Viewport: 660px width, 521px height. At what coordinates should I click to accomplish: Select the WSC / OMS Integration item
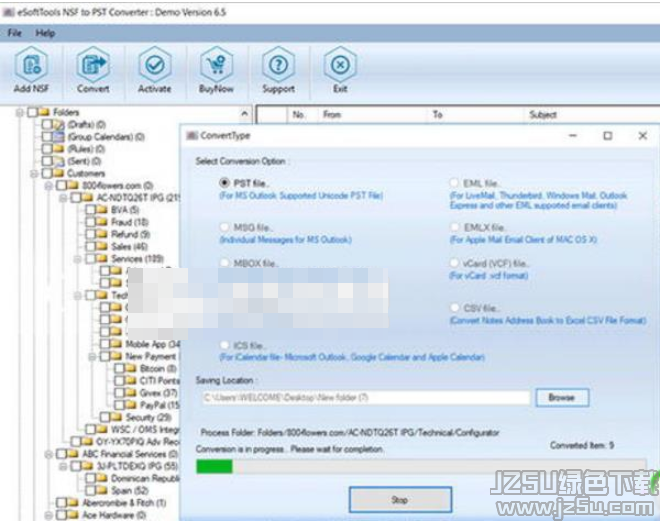145,429
